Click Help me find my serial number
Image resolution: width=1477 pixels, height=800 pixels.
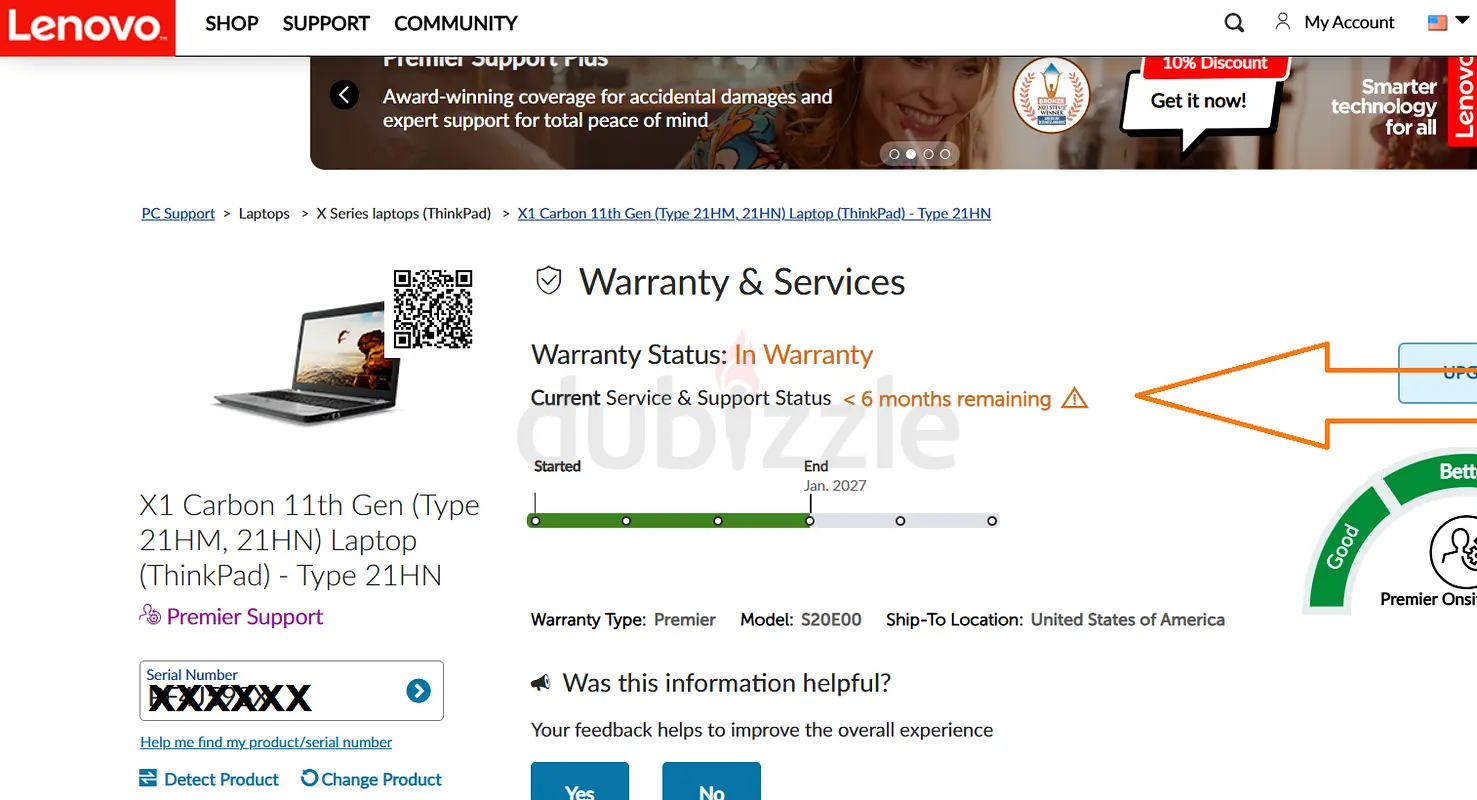(x=266, y=742)
